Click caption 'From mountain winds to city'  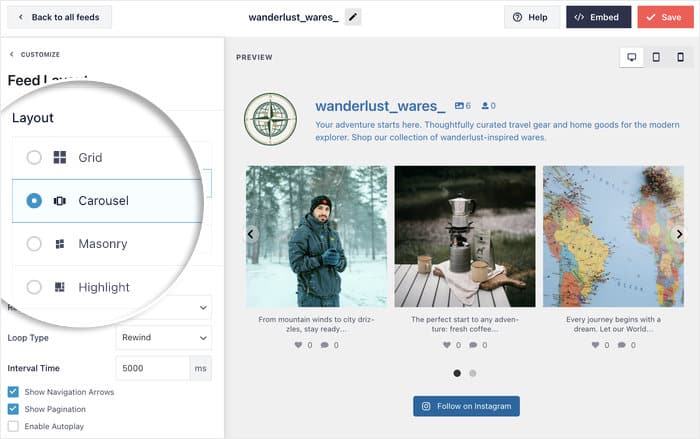click(316, 324)
